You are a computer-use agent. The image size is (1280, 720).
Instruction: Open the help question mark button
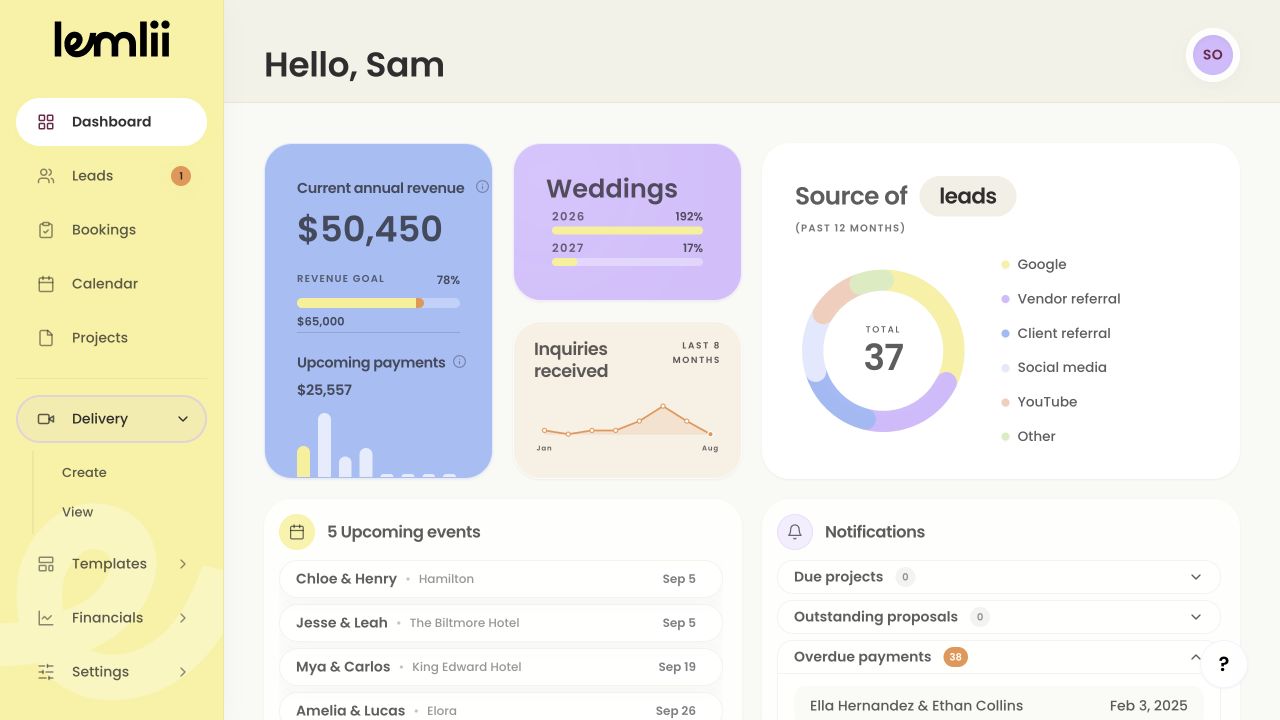[1224, 664]
